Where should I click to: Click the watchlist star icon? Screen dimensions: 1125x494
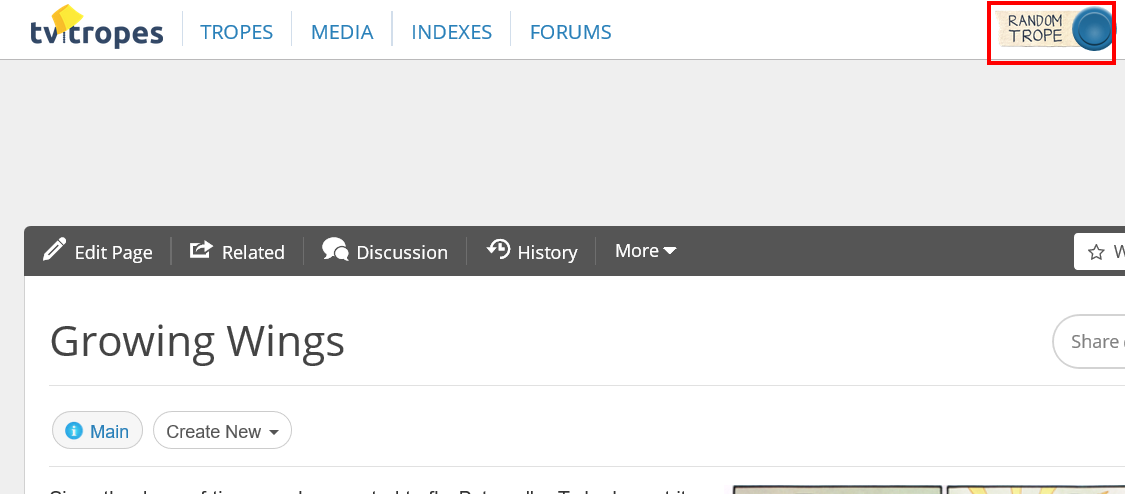click(x=1096, y=252)
